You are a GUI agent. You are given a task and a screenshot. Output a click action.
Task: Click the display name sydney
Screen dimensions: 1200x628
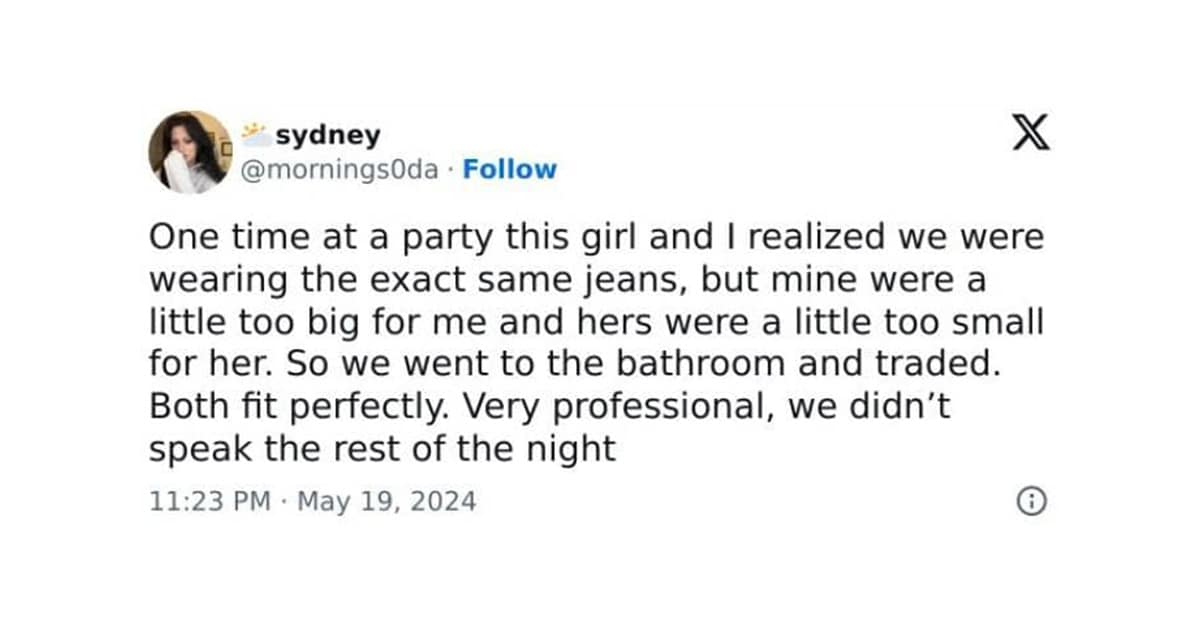[x=327, y=135]
